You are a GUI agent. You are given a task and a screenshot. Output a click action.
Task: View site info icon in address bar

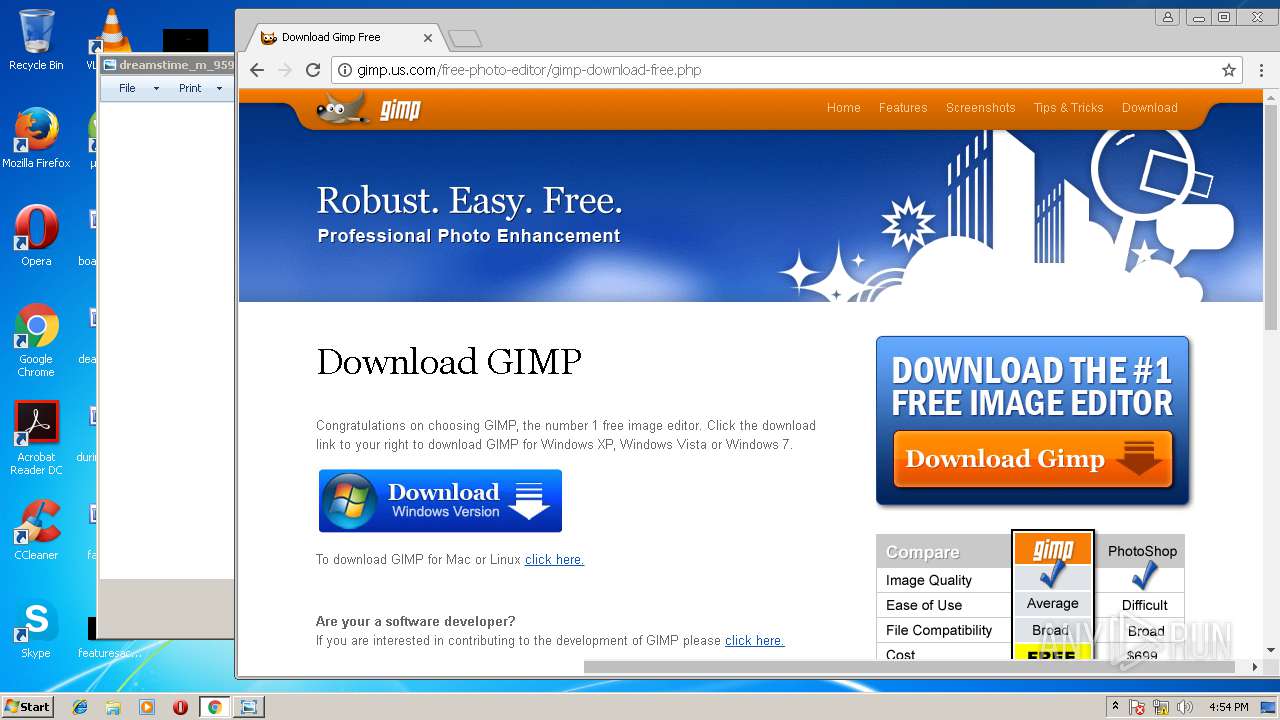344,70
